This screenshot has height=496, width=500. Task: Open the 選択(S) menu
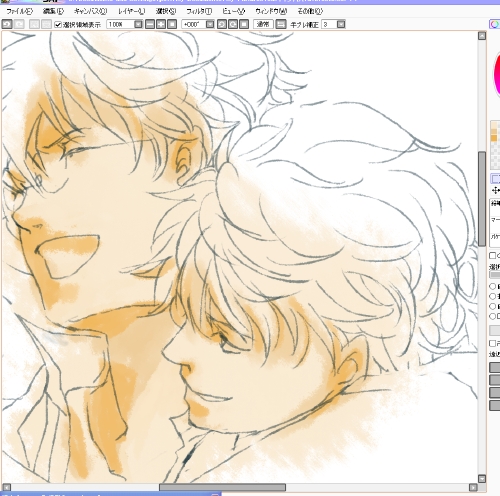[x=166, y=11]
